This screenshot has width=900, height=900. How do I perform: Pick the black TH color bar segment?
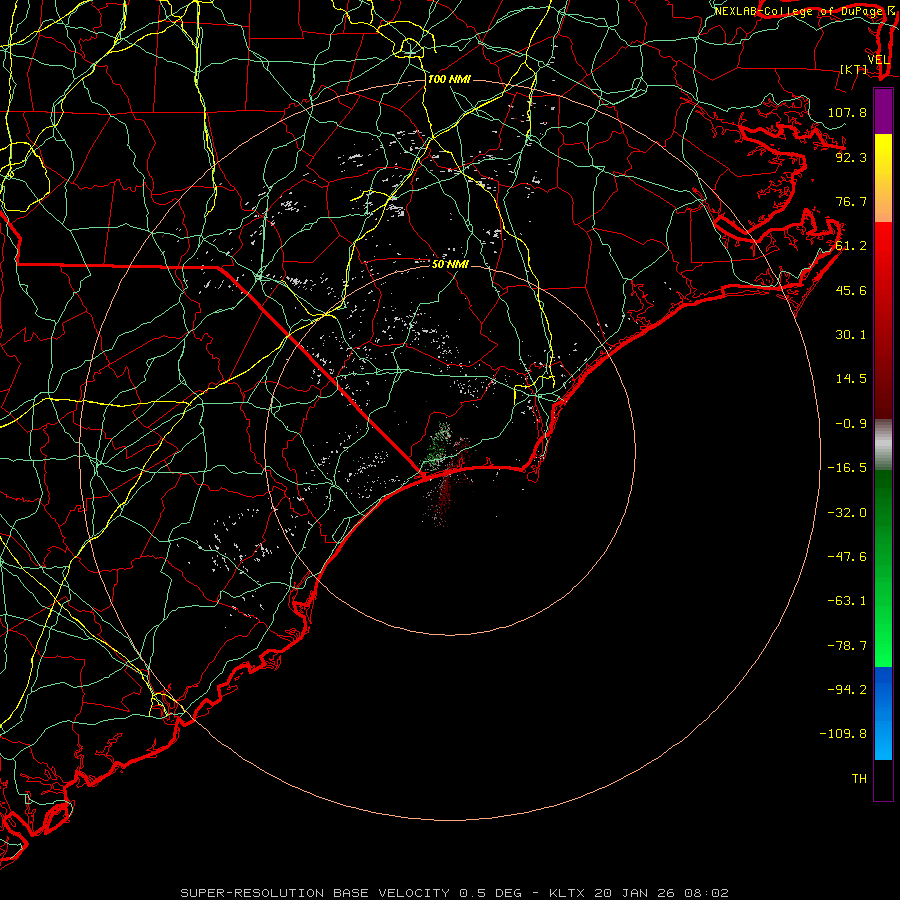click(883, 780)
